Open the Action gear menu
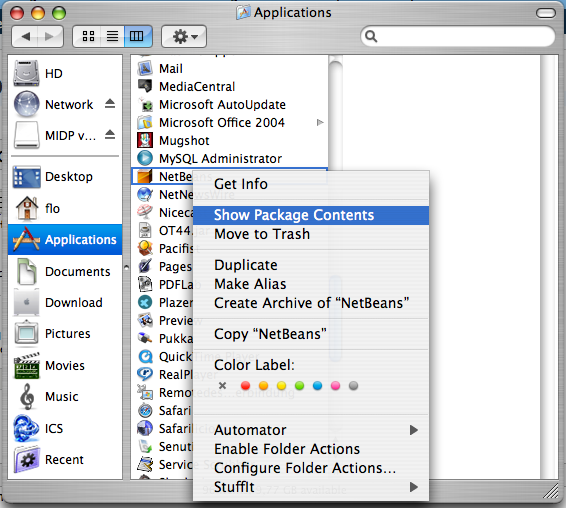 tap(184, 36)
